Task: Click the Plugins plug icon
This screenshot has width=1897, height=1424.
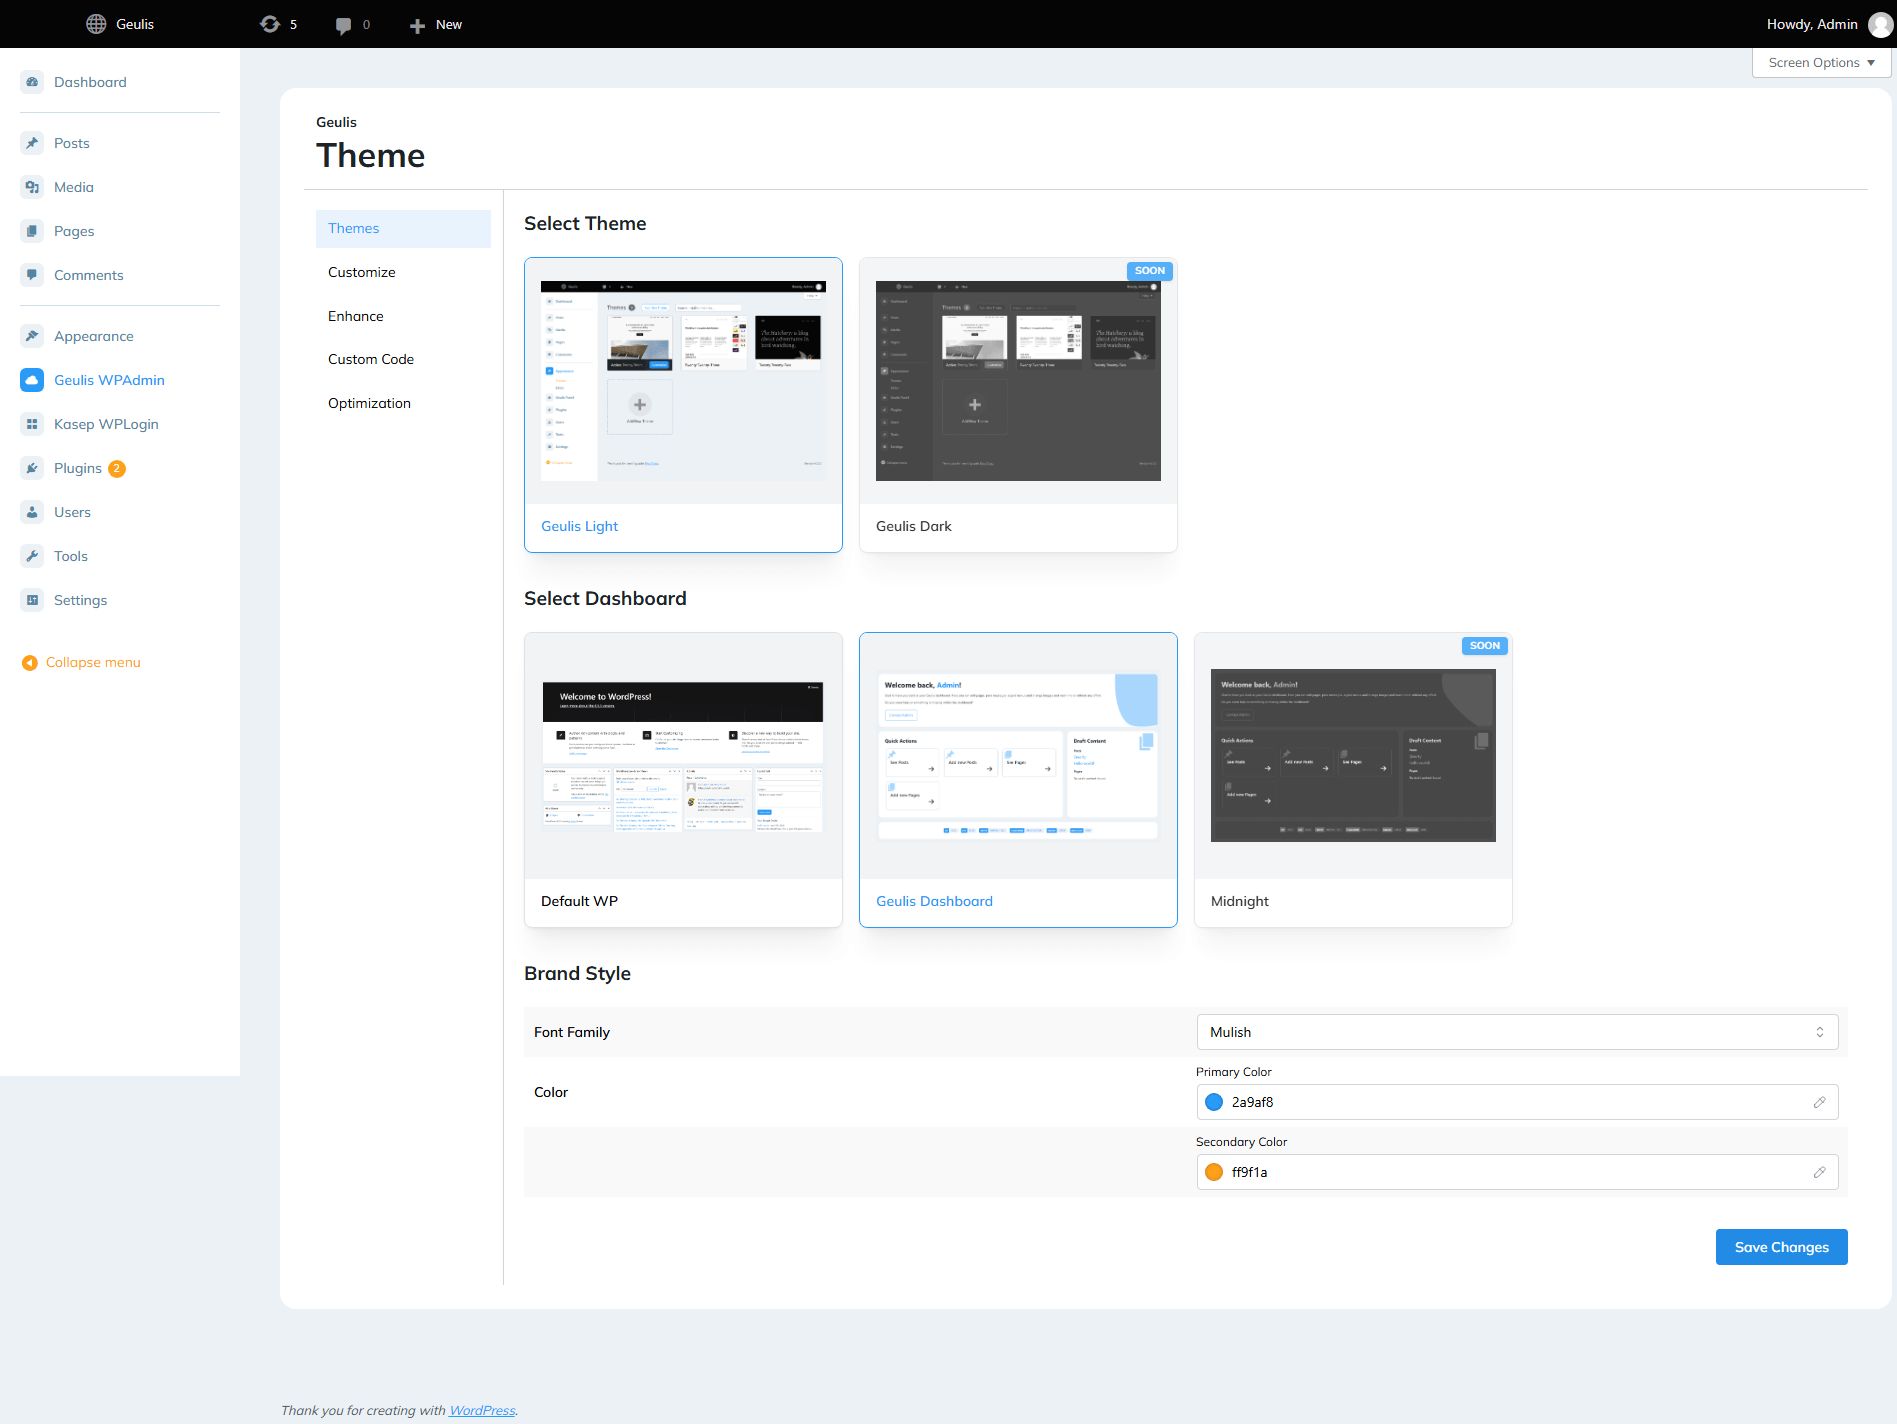Action: (x=32, y=468)
